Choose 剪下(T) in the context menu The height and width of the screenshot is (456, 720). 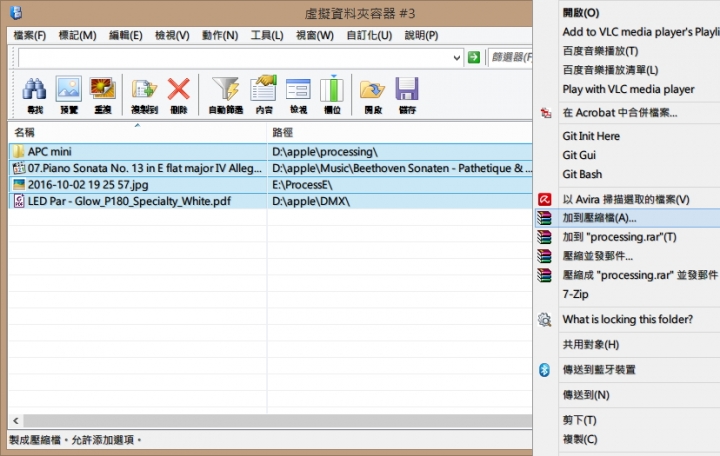click(579, 420)
